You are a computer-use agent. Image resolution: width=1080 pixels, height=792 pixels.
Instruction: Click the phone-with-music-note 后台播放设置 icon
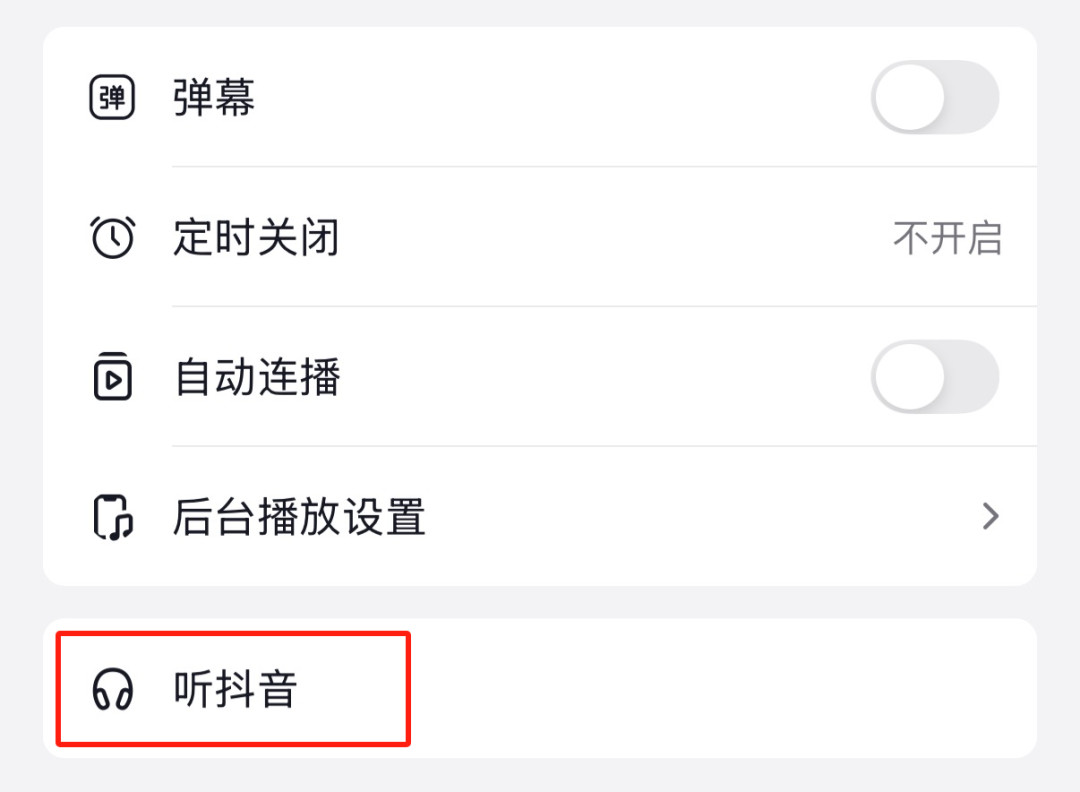112,517
